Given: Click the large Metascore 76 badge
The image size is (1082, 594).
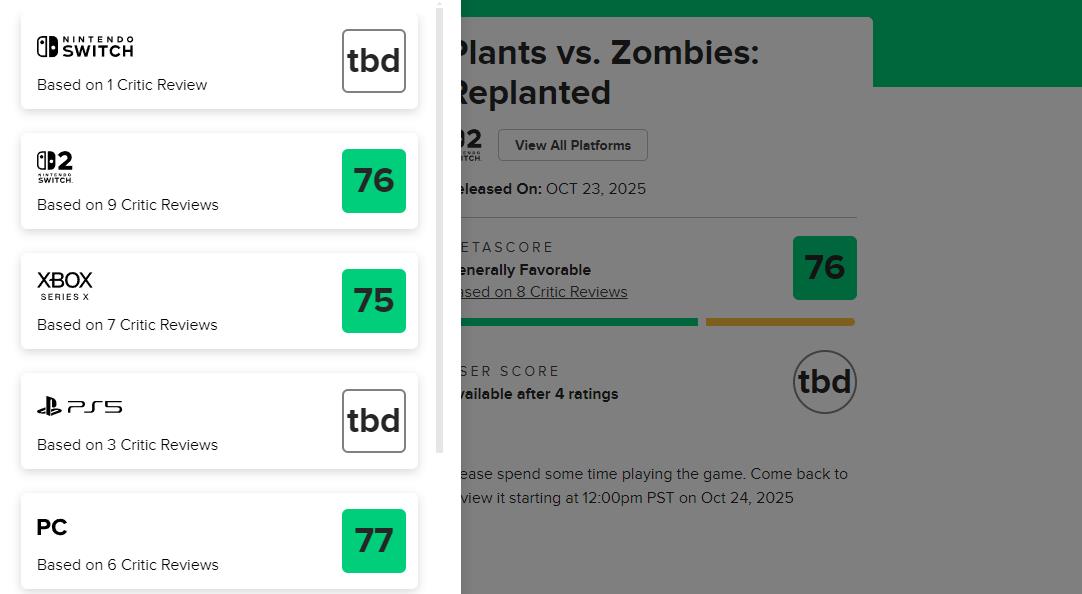Looking at the screenshot, I should pyautogui.click(x=825, y=268).
